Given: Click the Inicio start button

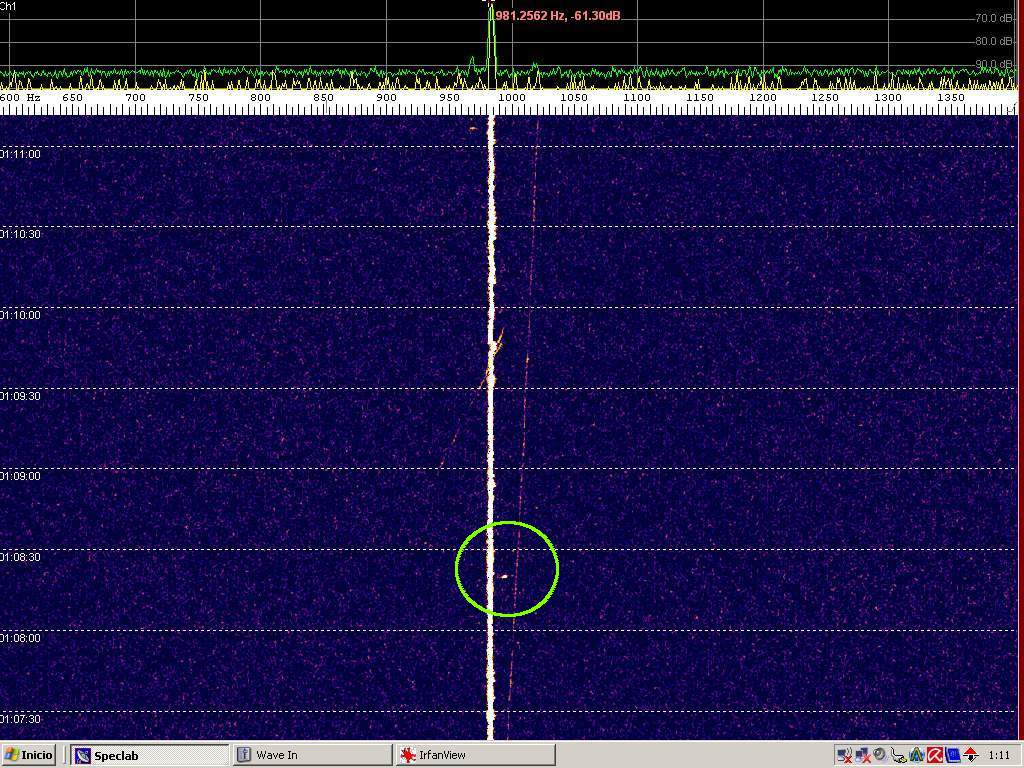Looking at the screenshot, I should coord(28,755).
